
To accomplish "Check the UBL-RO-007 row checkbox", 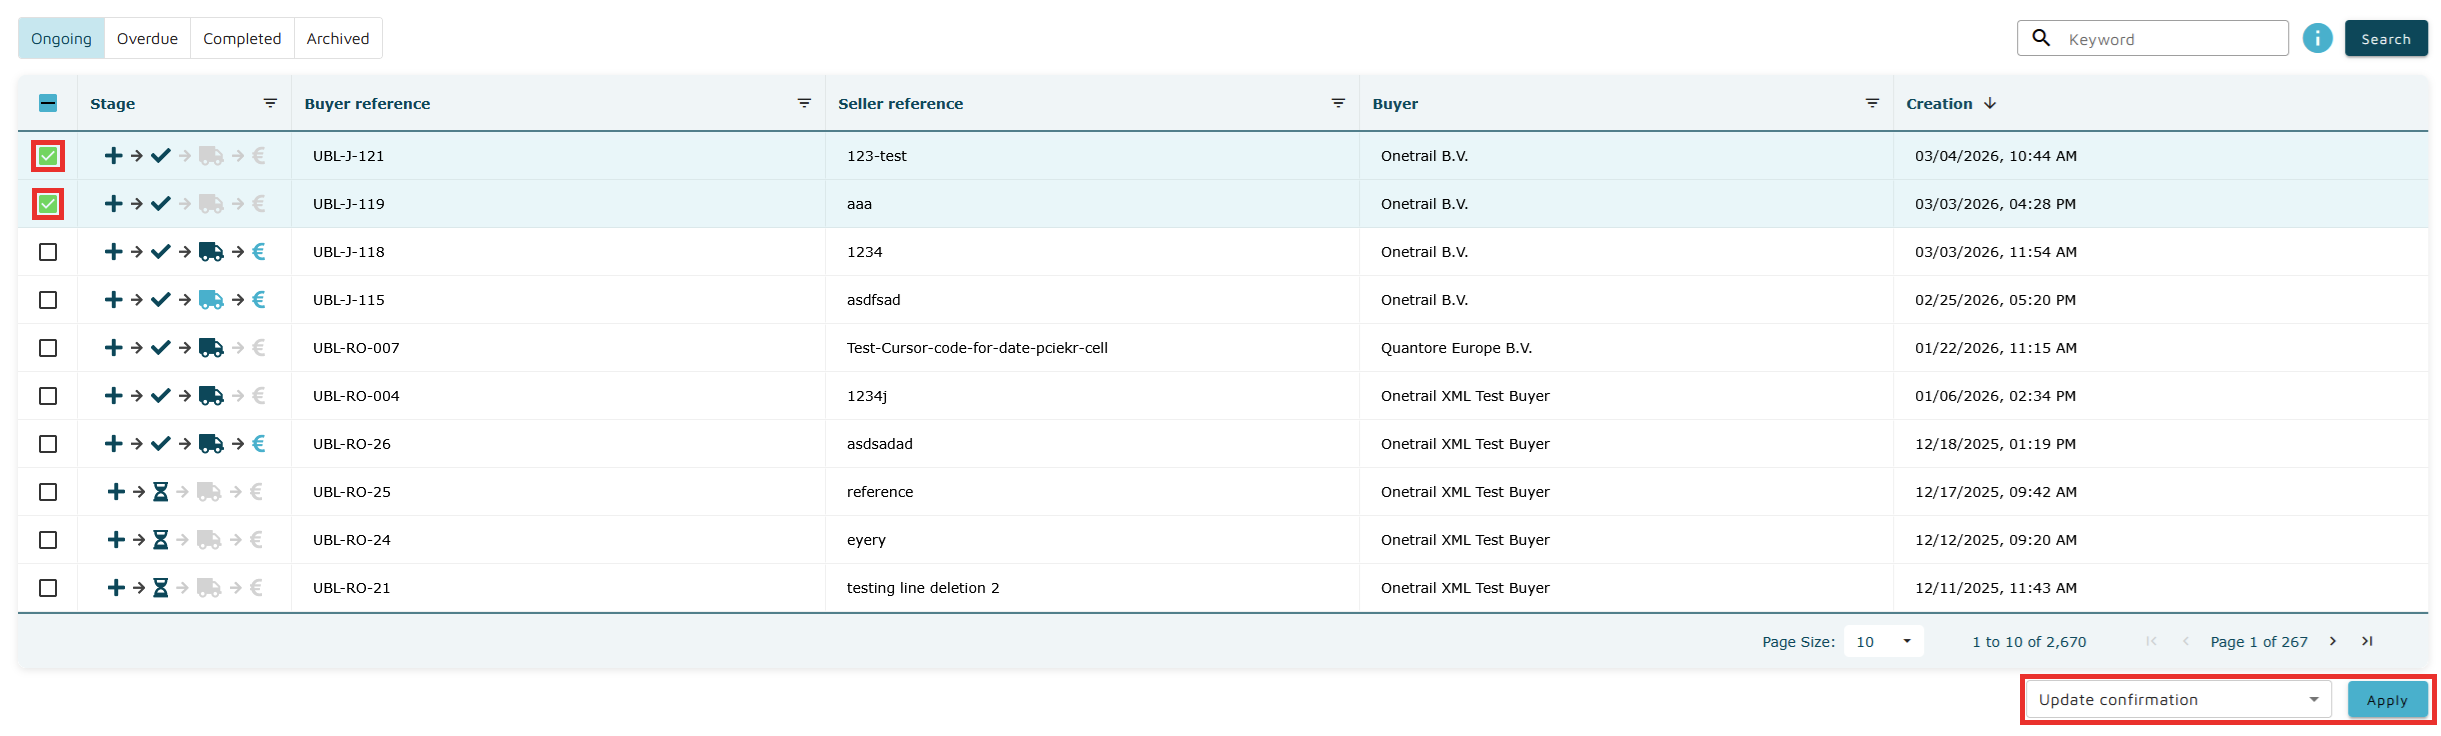I will click(48, 348).
